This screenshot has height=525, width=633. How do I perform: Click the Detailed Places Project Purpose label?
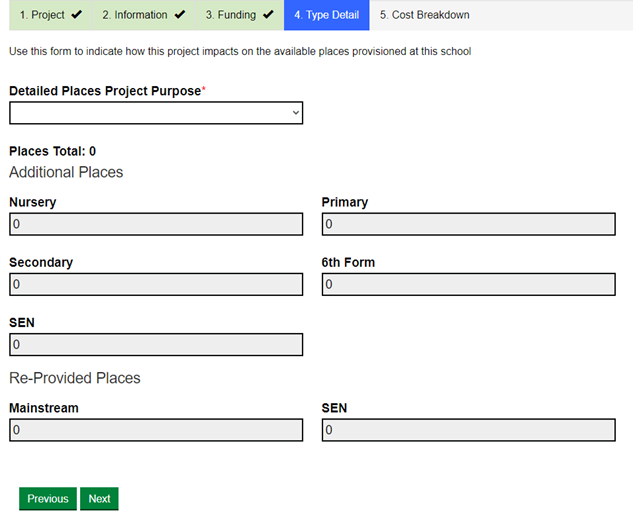click(x=105, y=91)
